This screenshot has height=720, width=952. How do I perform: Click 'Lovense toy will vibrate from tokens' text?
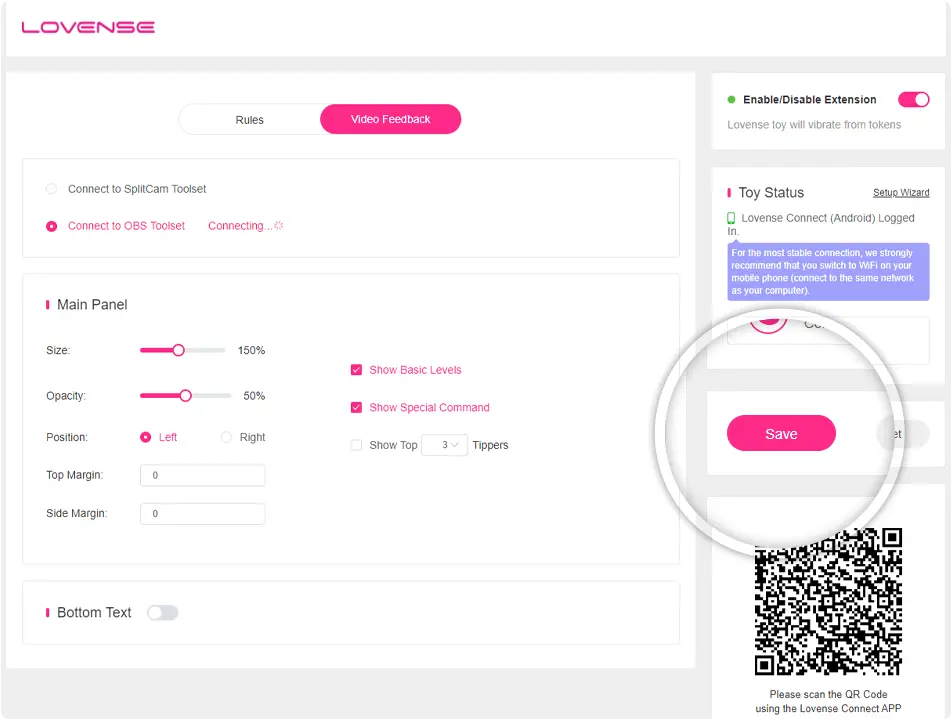tap(814, 124)
